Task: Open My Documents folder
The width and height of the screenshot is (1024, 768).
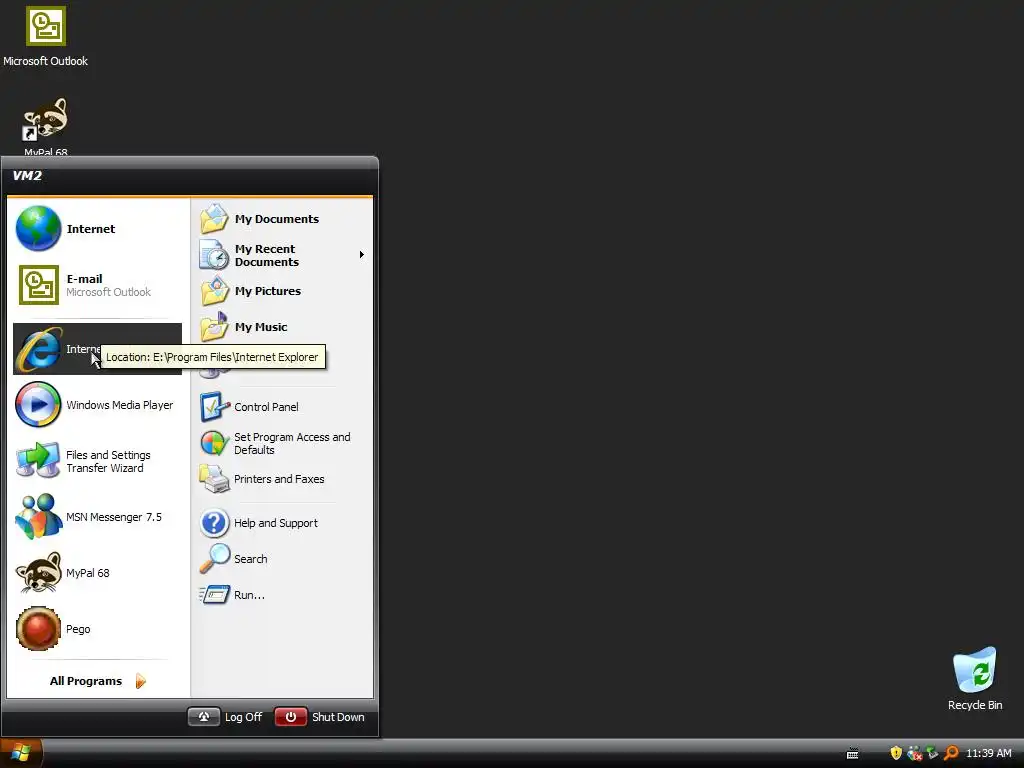Action: (282, 219)
